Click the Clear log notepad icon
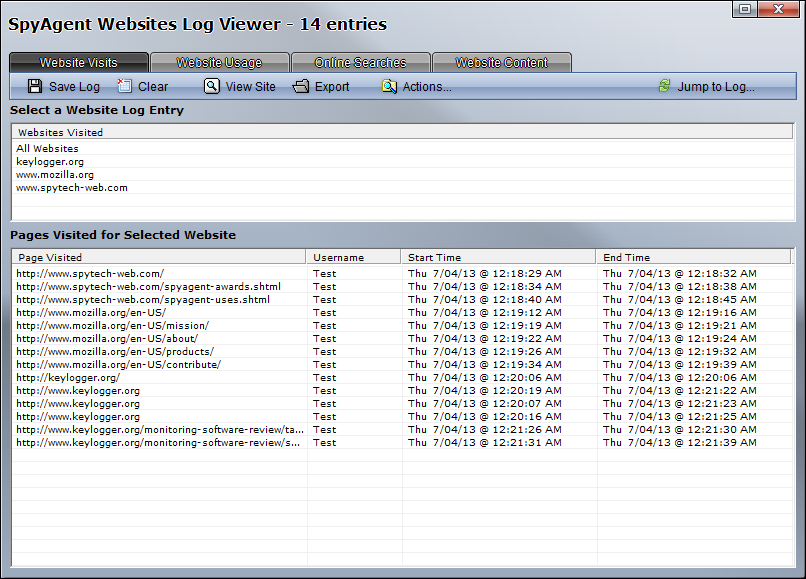 [x=125, y=87]
